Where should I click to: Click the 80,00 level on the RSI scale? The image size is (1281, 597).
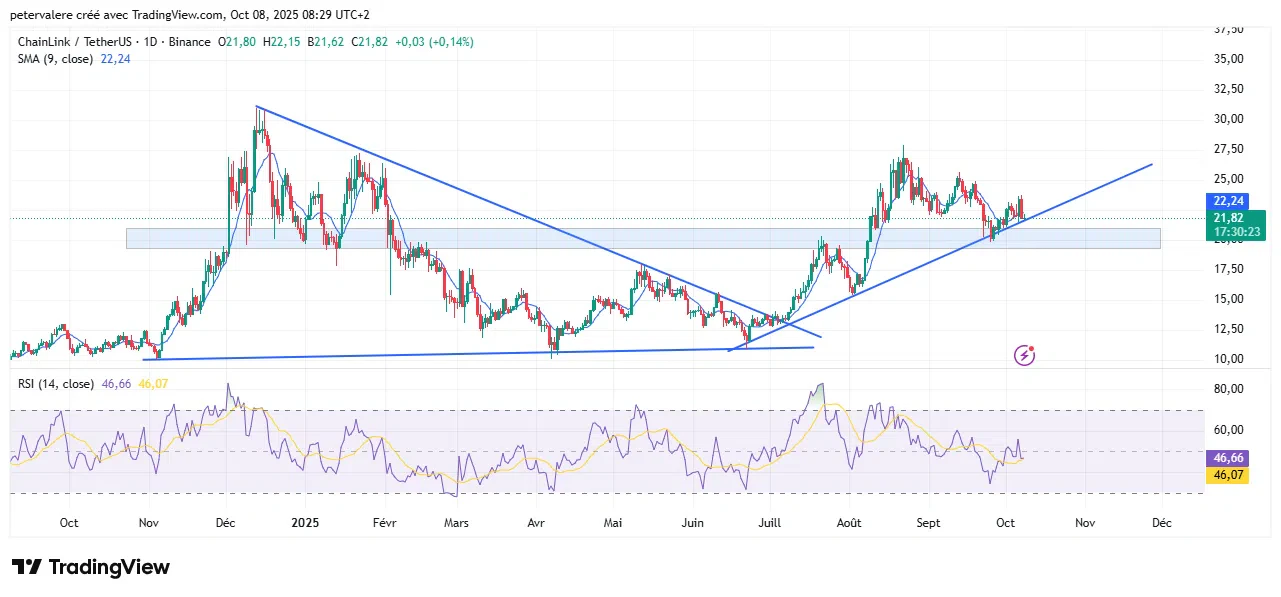[x=1227, y=389]
